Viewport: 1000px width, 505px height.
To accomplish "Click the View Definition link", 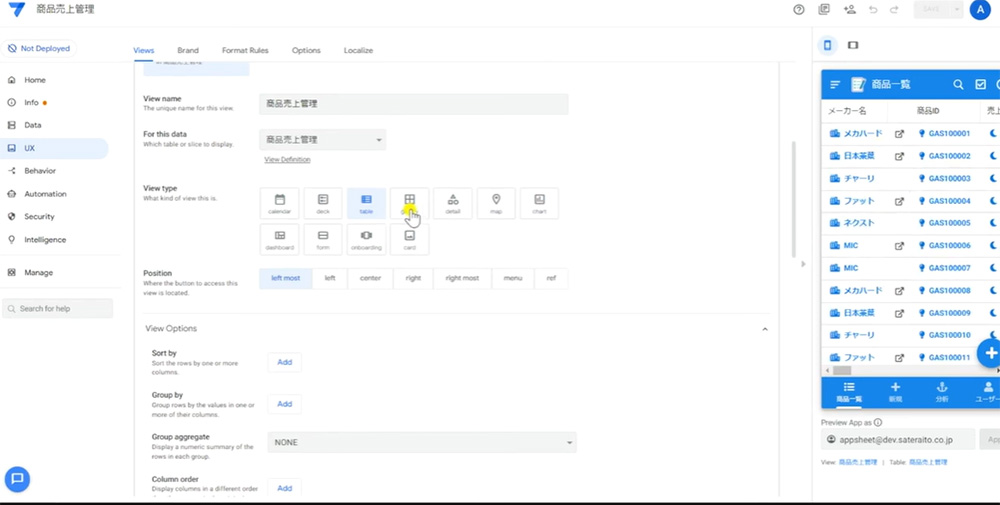I will tap(287, 159).
